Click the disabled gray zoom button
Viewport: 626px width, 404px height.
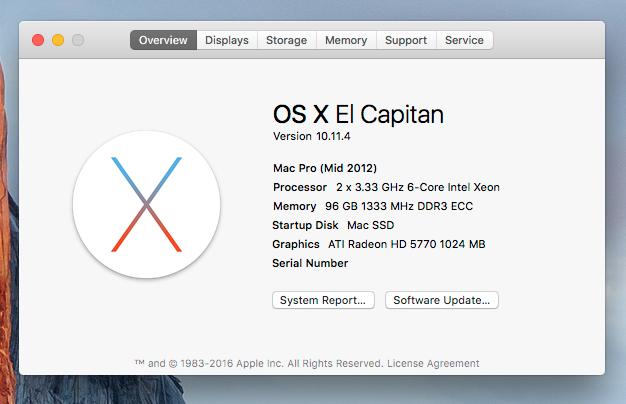click(x=78, y=40)
